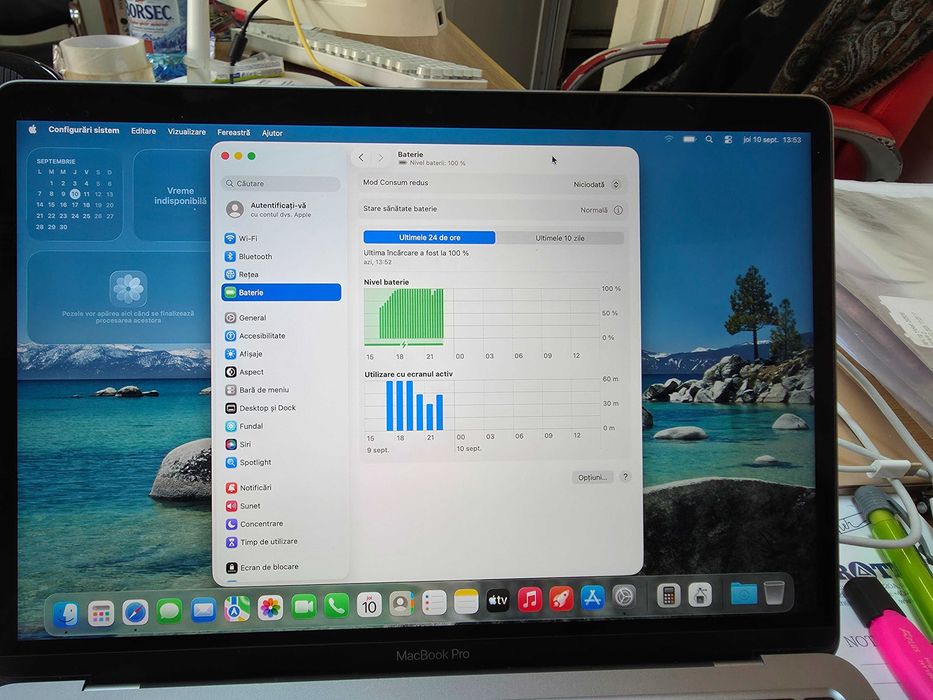
Task: Open Calculator from the Dock
Action: point(668,595)
